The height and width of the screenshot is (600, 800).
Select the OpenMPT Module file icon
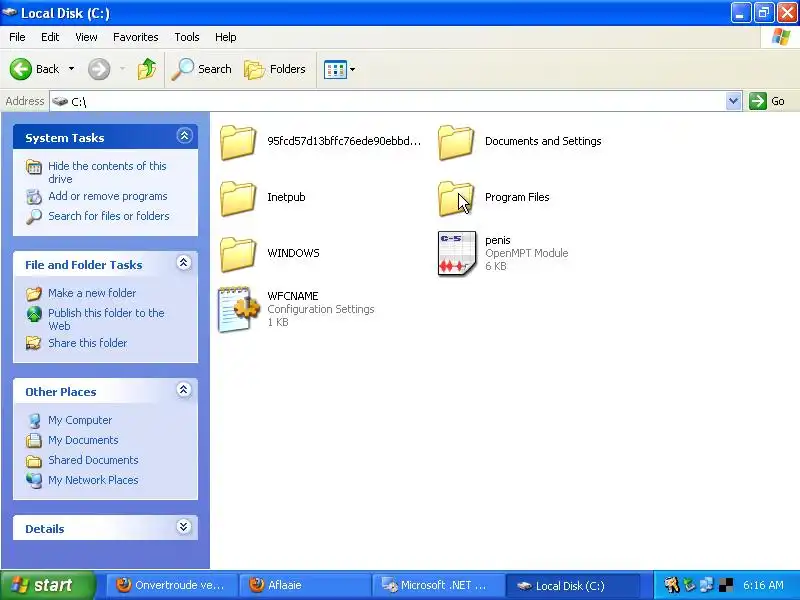(x=457, y=253)
